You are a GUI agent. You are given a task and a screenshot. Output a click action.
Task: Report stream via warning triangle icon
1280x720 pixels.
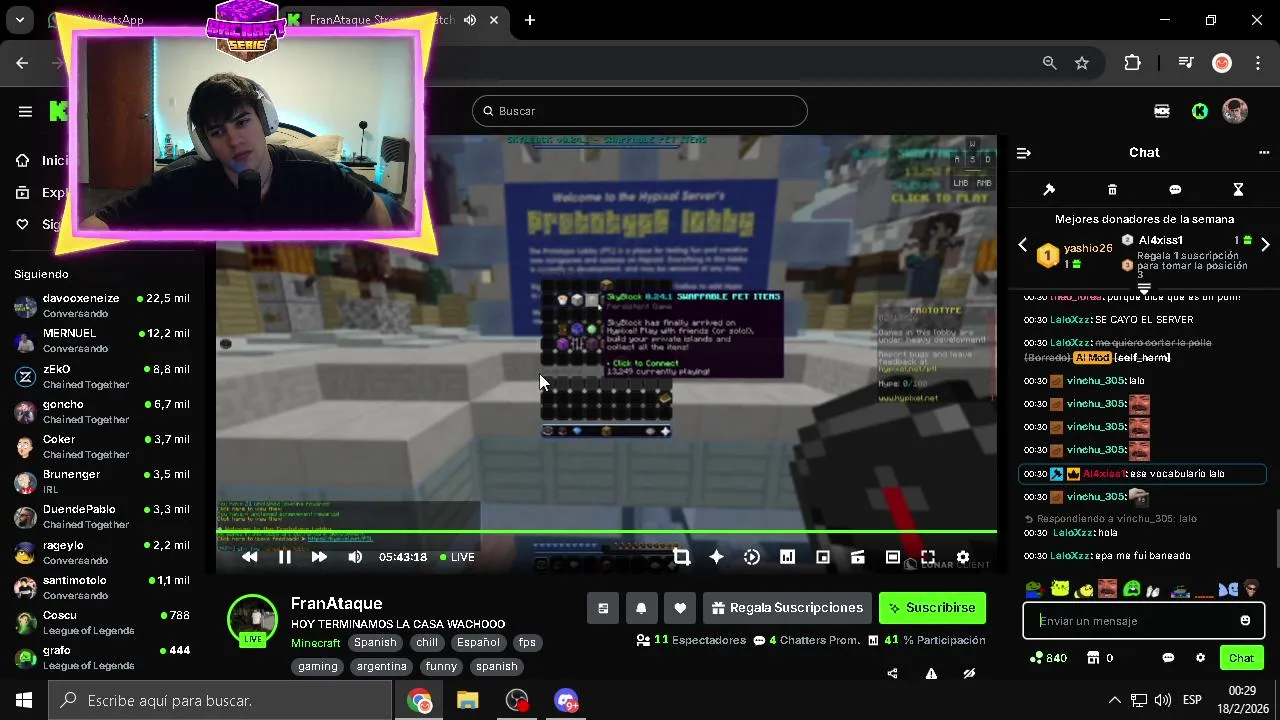point(931,674)
